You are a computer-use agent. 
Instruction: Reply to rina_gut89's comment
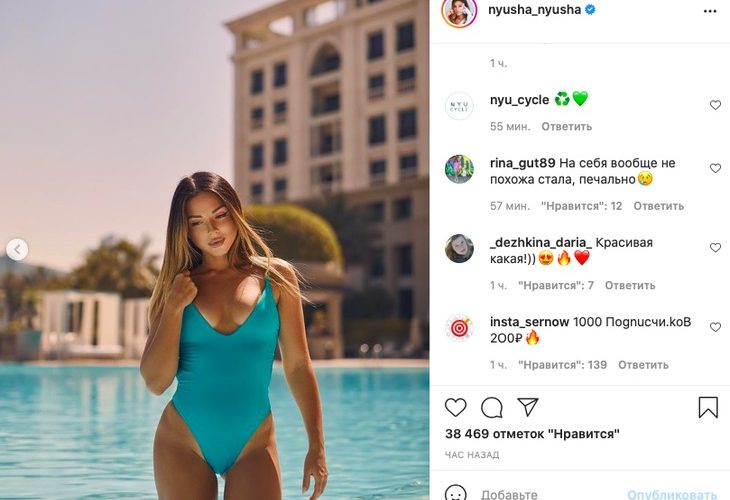pyautogui.click(x=658, y=206)
